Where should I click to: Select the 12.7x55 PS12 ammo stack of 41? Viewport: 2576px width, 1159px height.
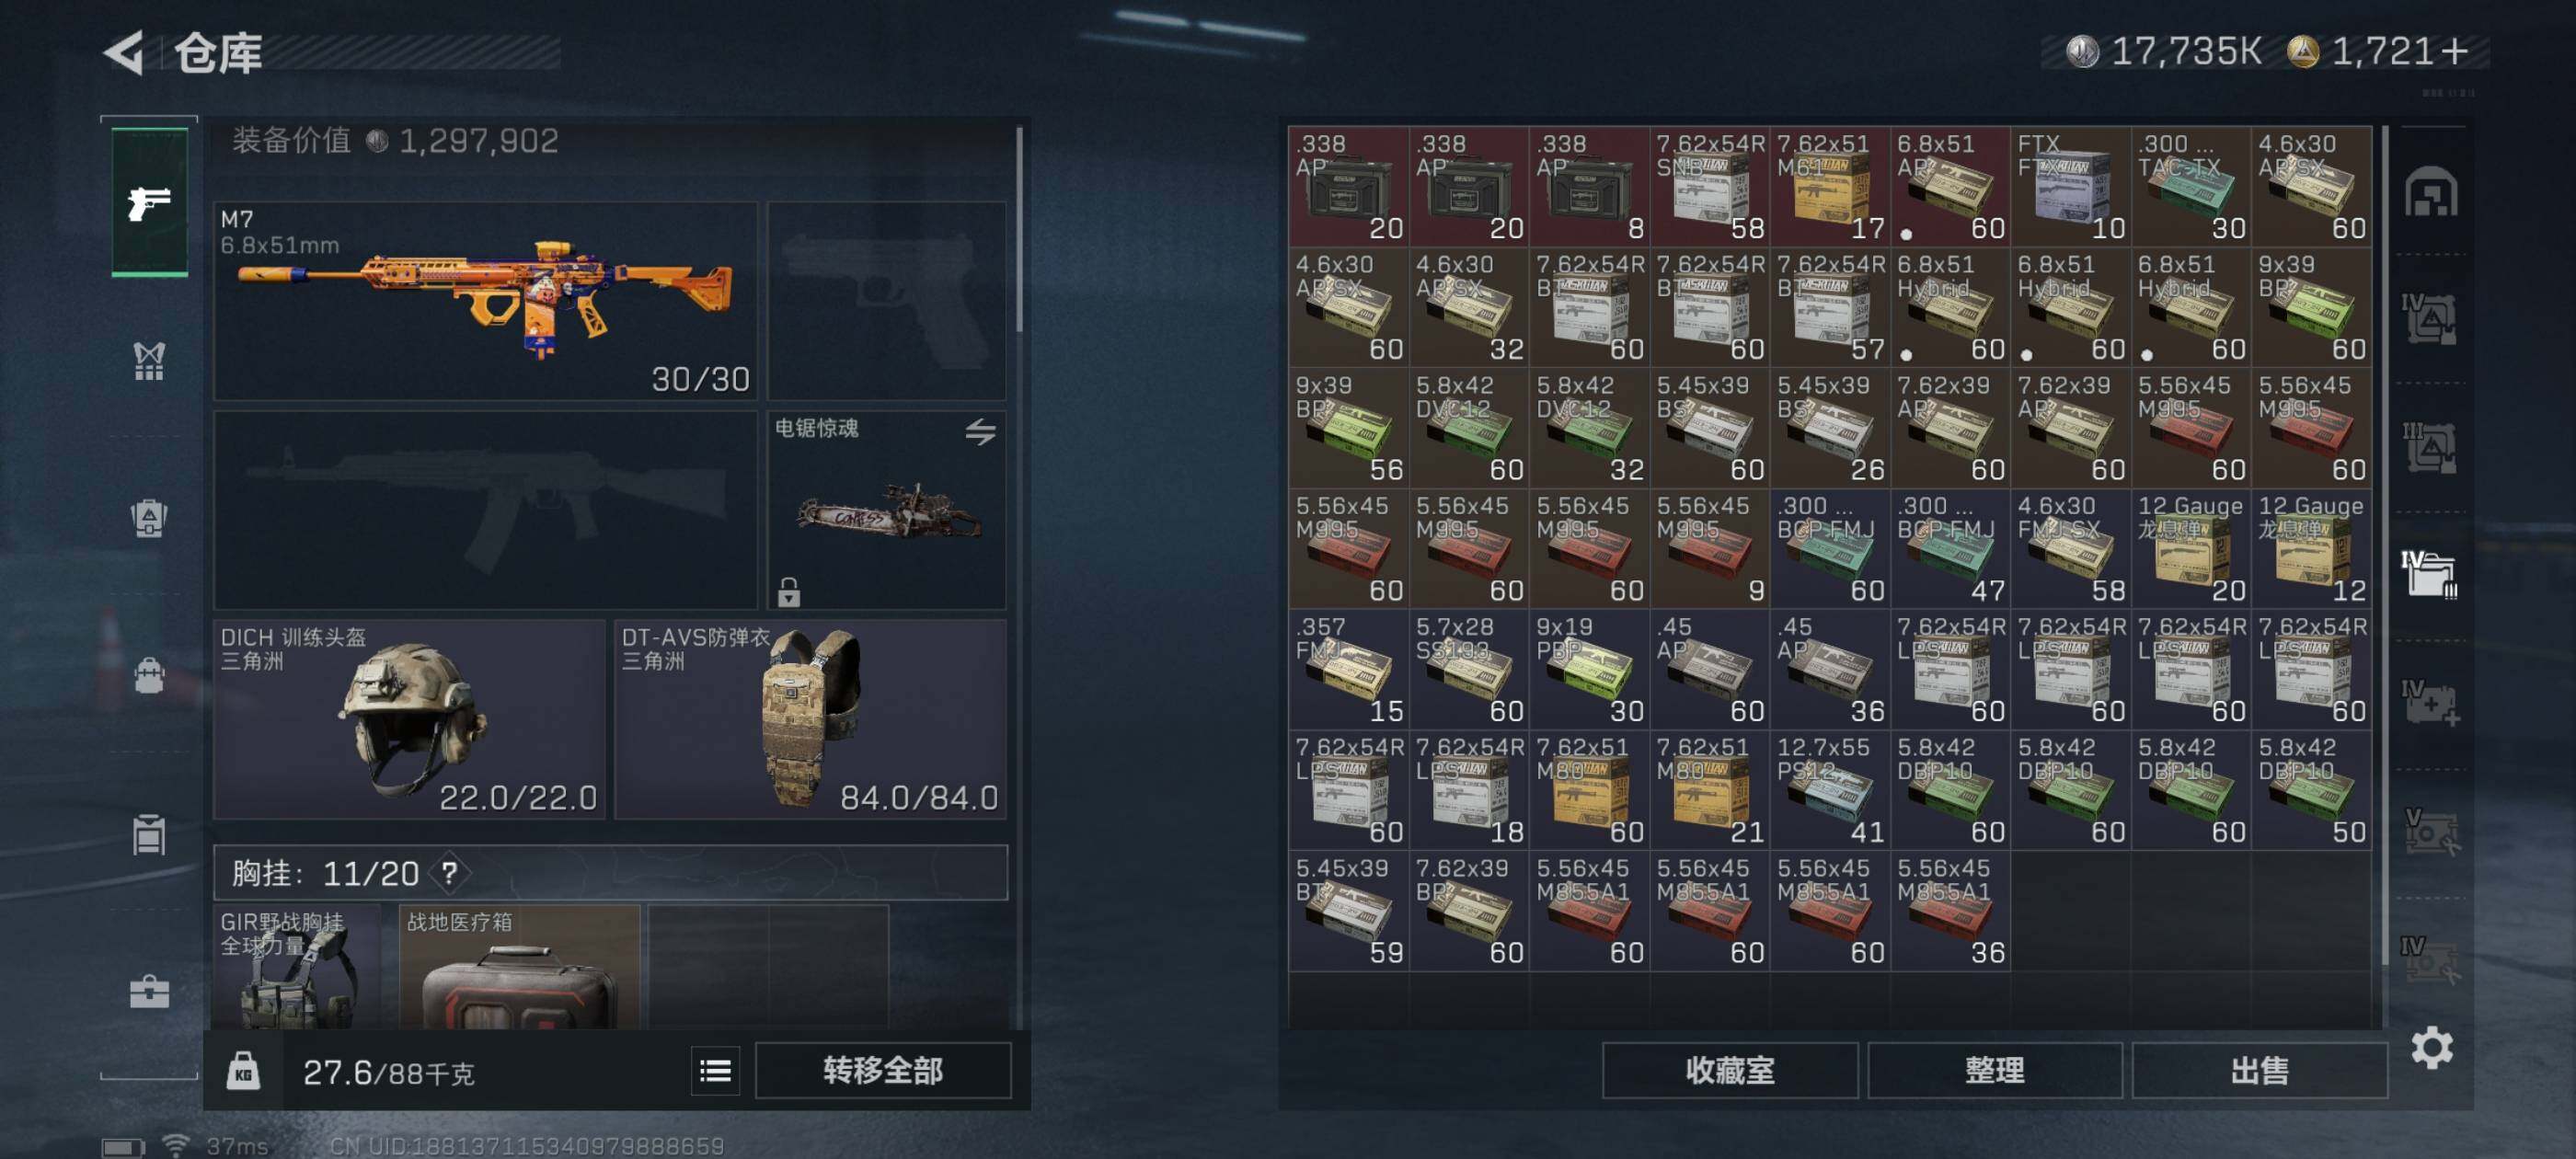1829,790
